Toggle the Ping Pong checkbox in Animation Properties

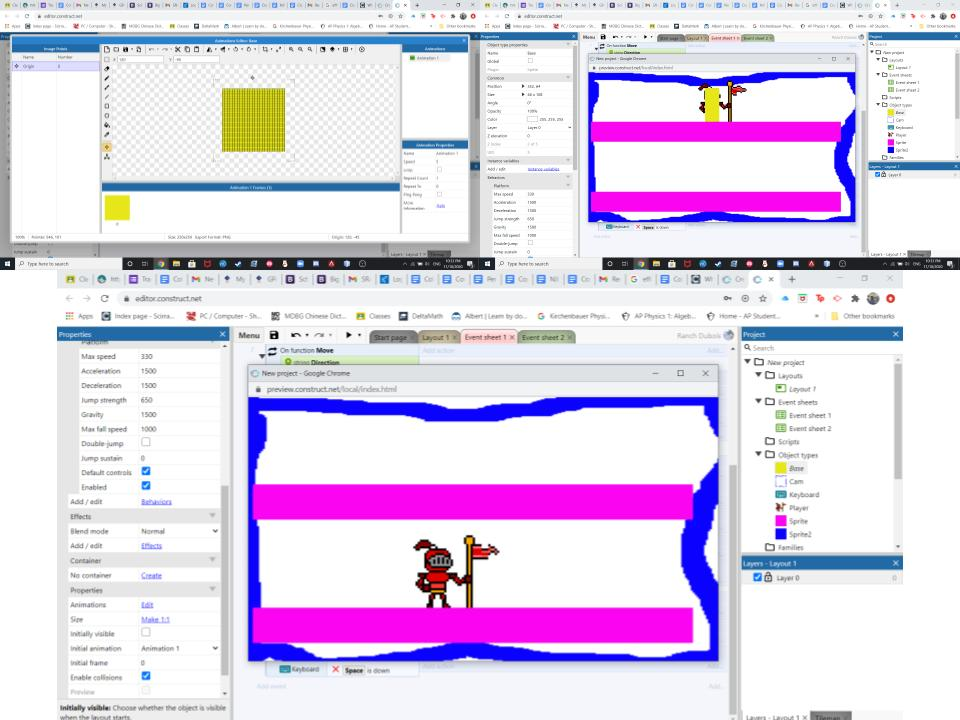pos(439,194)
